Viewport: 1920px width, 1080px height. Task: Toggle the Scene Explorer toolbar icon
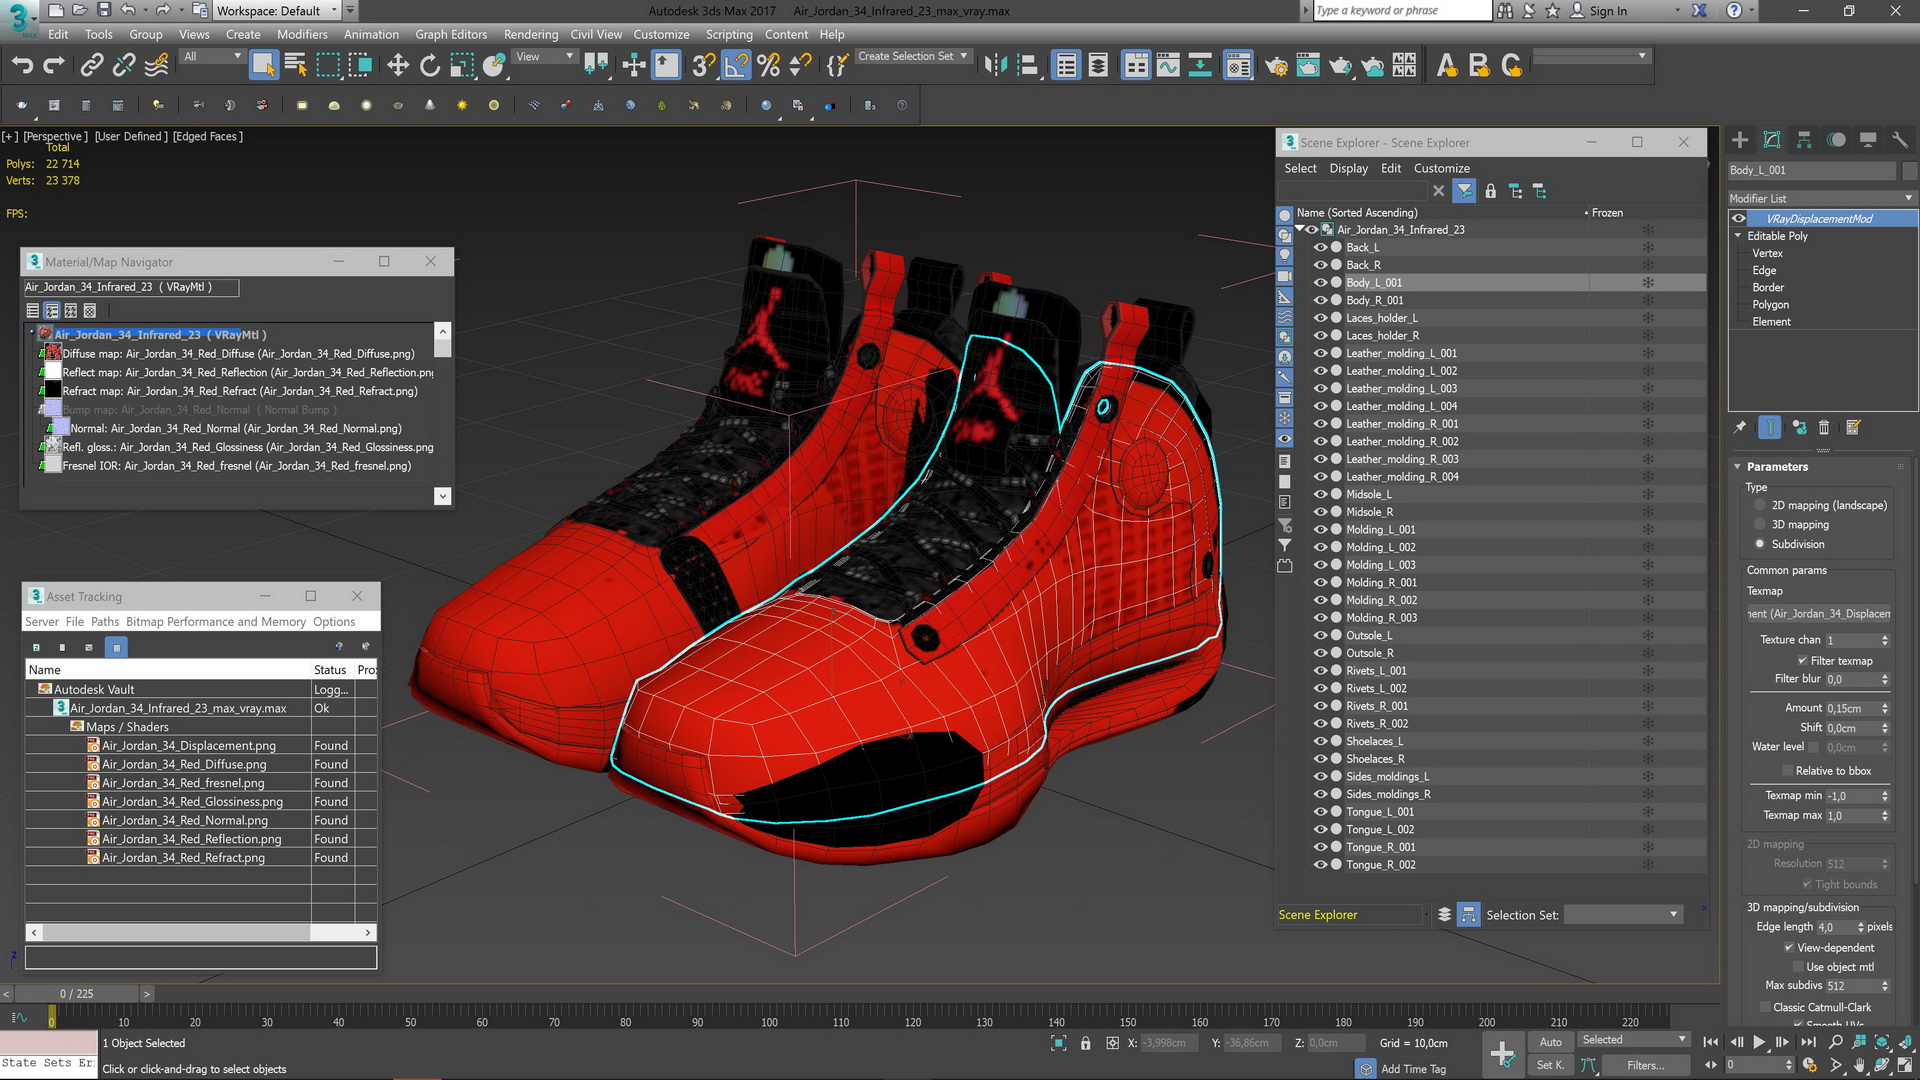pos(1066,66)
